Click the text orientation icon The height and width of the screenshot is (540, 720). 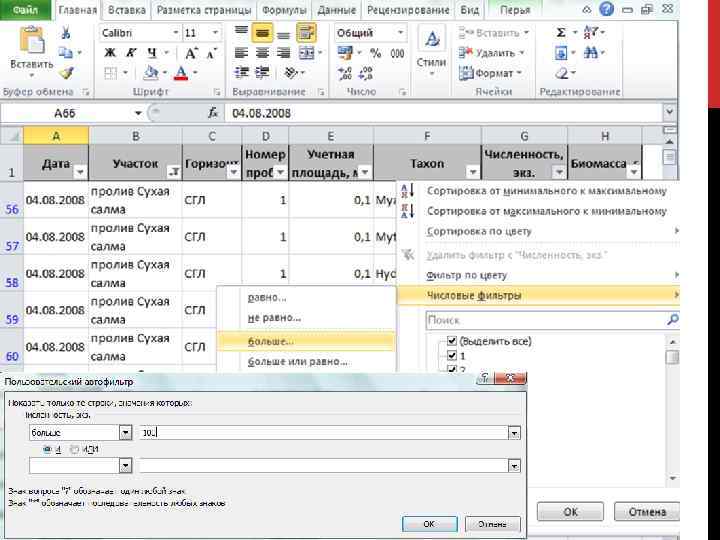tap(291, 73)
